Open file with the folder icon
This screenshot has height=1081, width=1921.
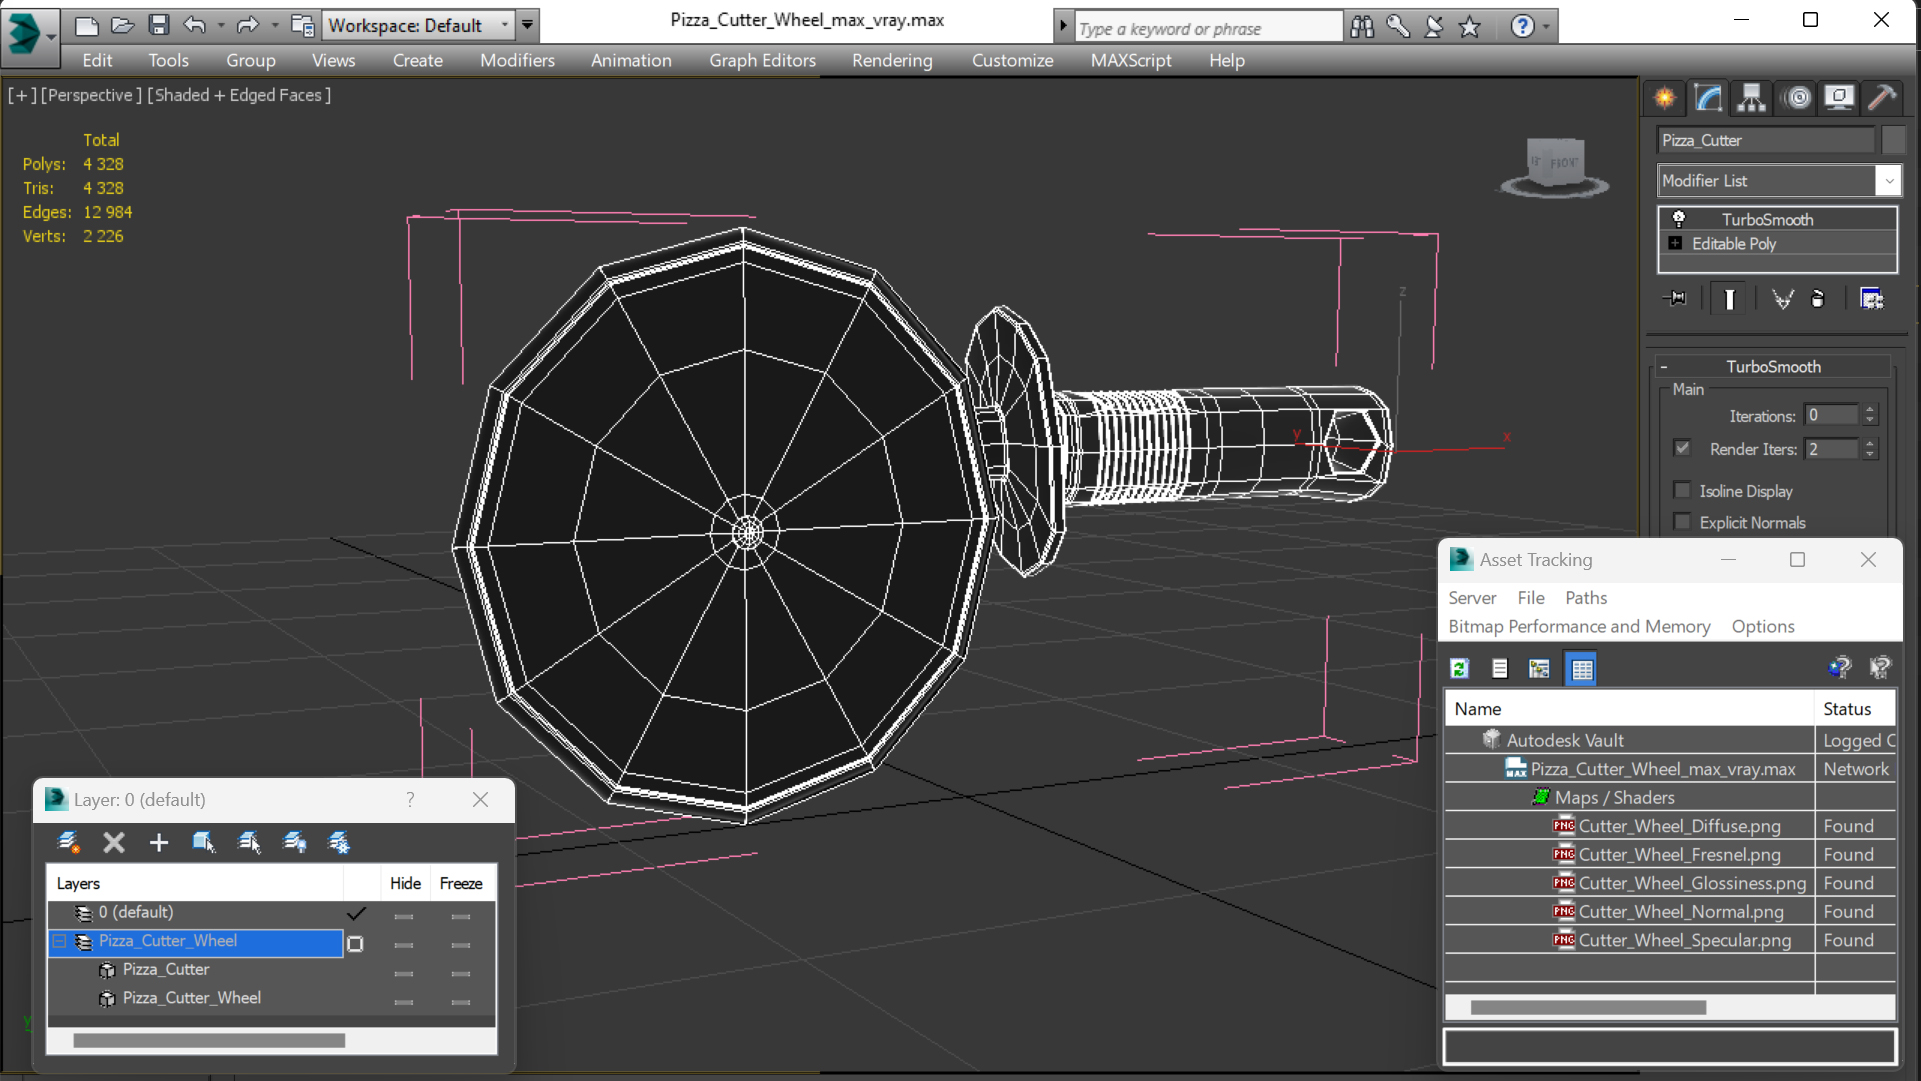(x=122, y=25)
